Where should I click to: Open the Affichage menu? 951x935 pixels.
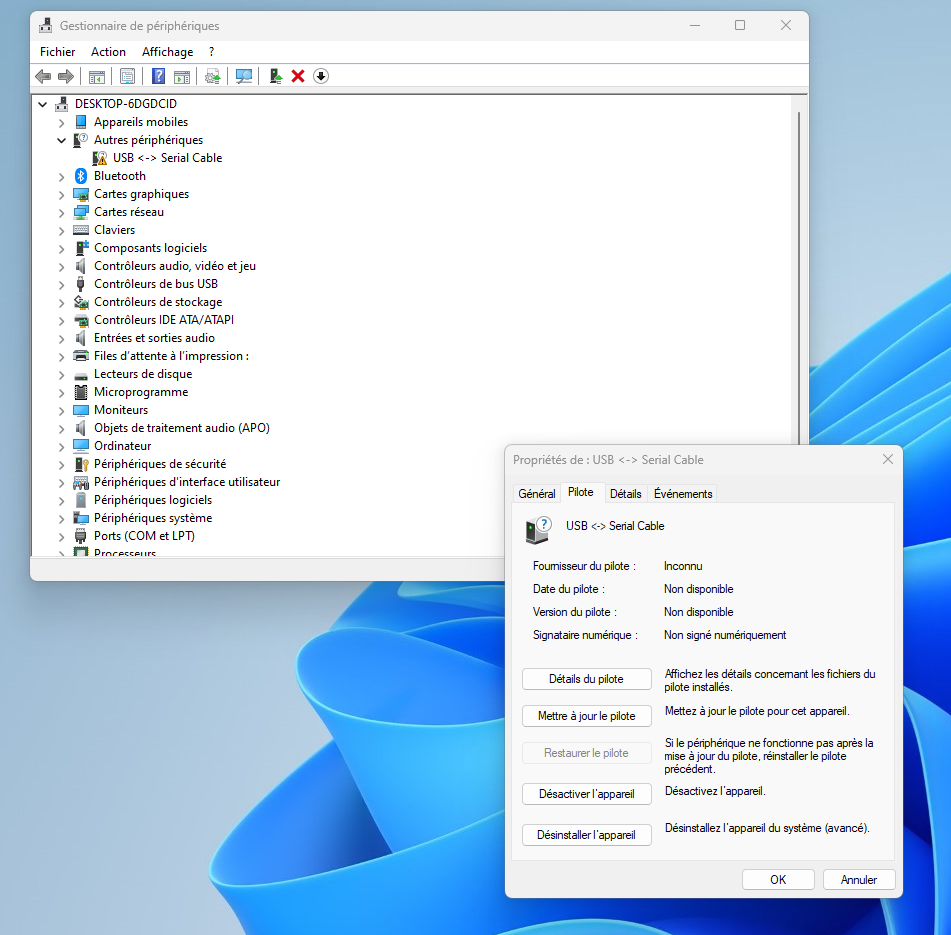(167, 52)
